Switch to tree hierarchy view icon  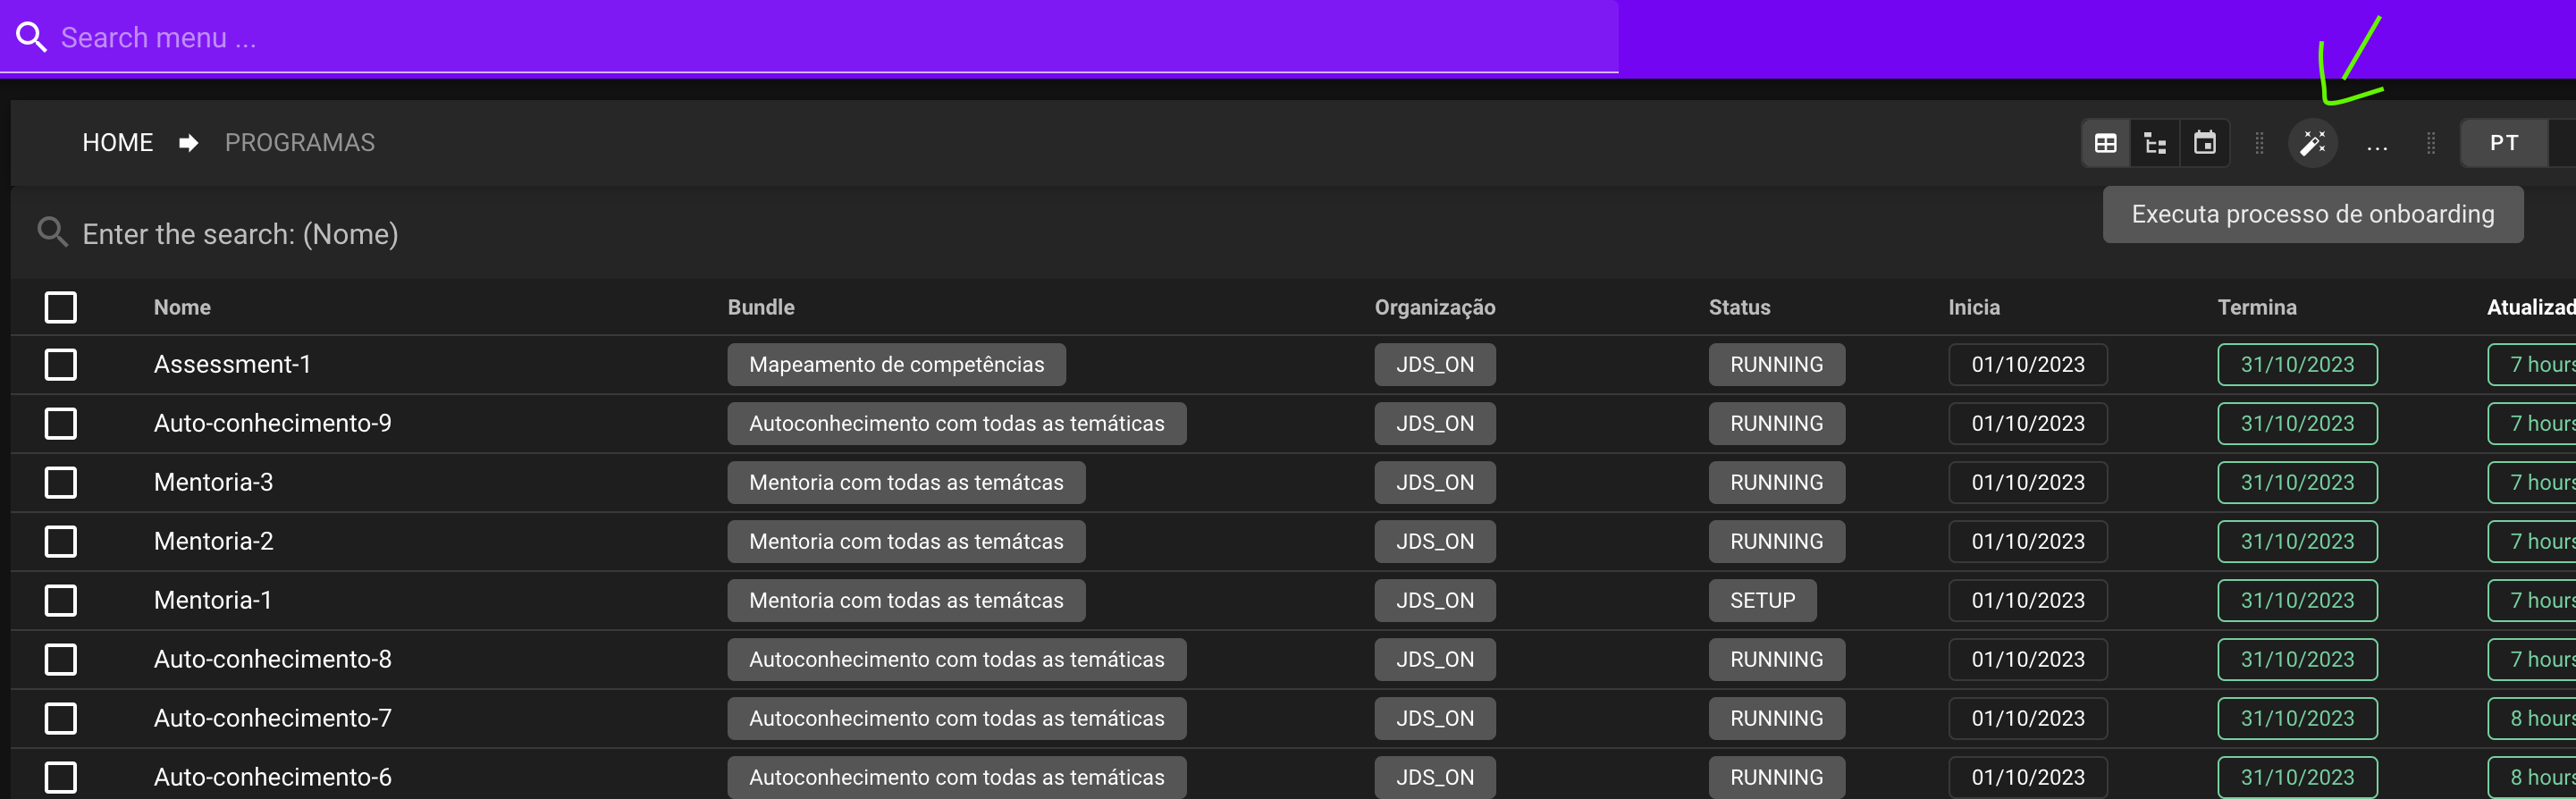coord(2155,143)
